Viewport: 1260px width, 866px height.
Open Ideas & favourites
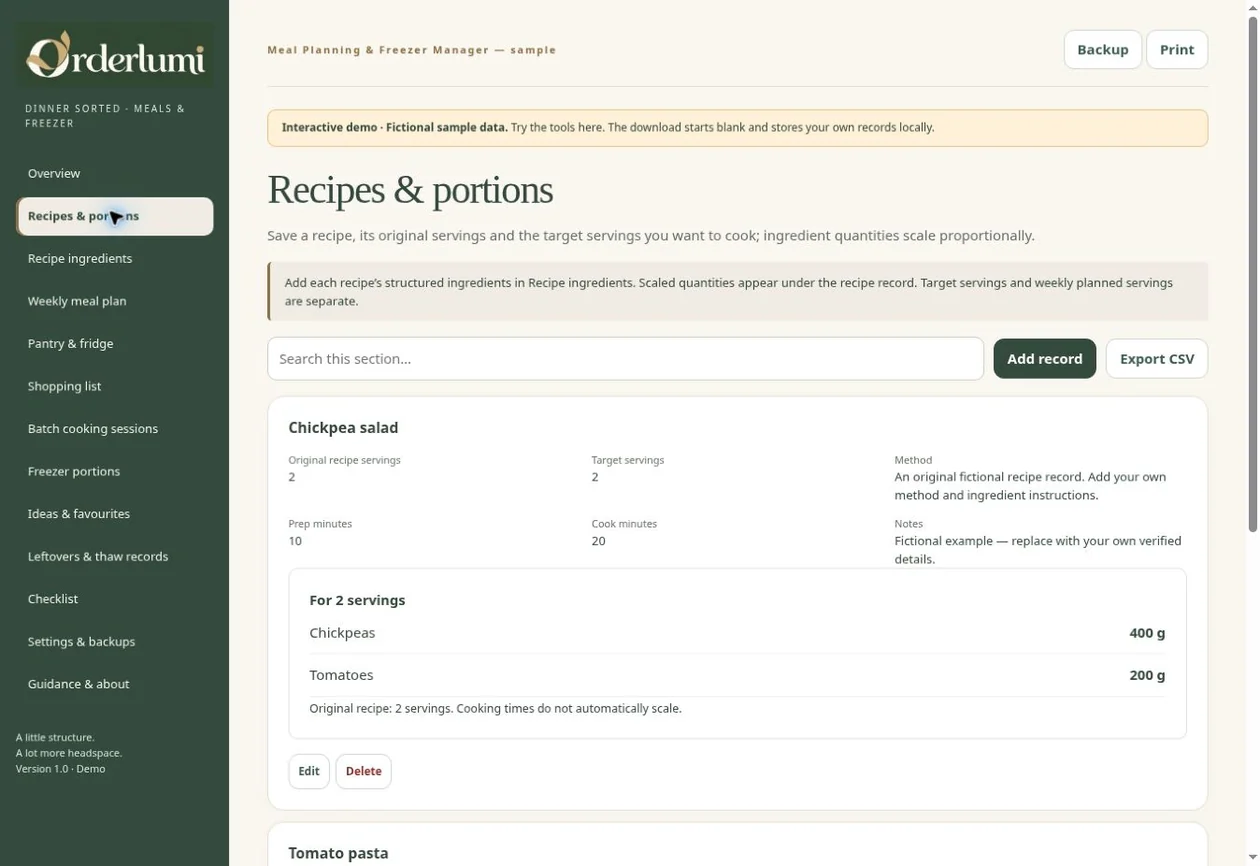click(115, 514)
